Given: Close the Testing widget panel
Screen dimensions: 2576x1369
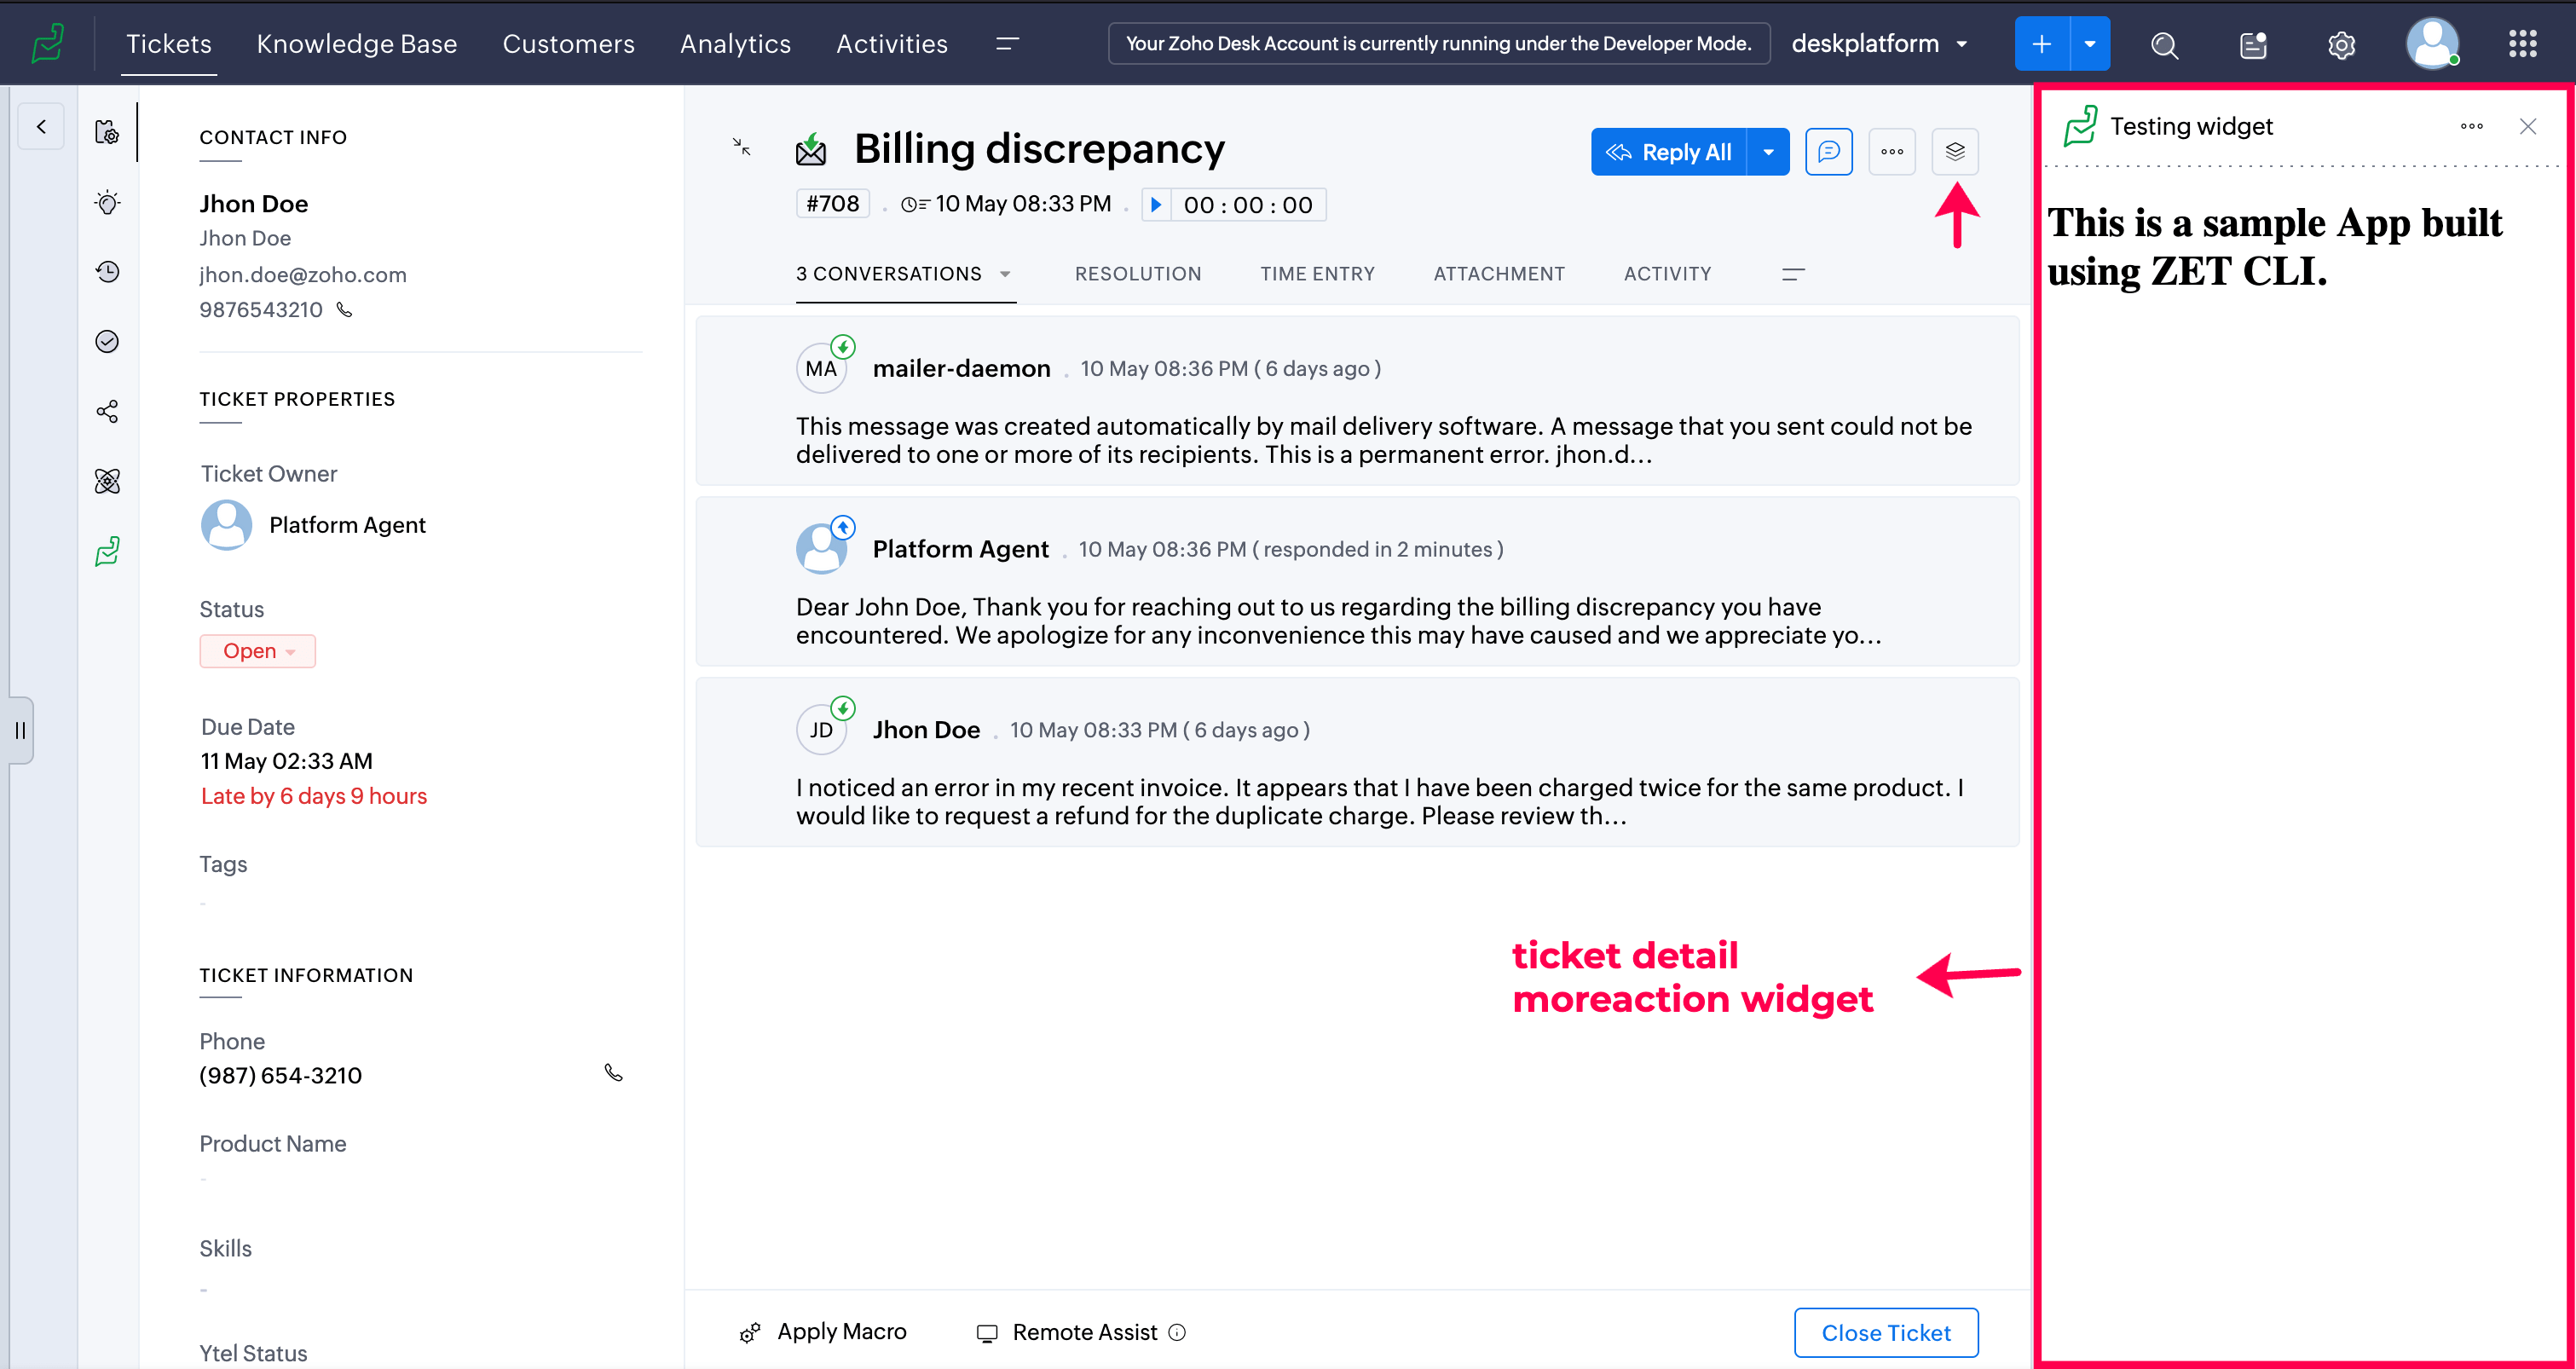Looking at the screenshot, I should coord(2528,127).
